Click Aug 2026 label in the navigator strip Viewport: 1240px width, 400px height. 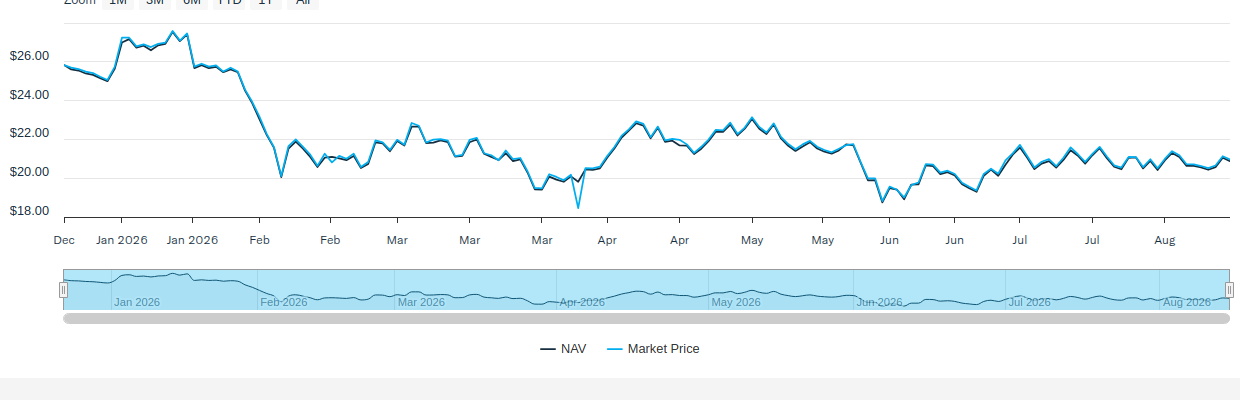coord(1187,302)
